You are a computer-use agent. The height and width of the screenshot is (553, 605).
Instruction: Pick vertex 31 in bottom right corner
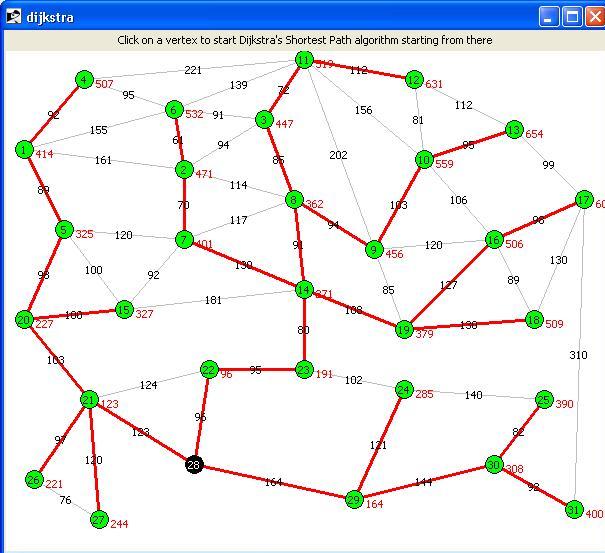(574, 510)
